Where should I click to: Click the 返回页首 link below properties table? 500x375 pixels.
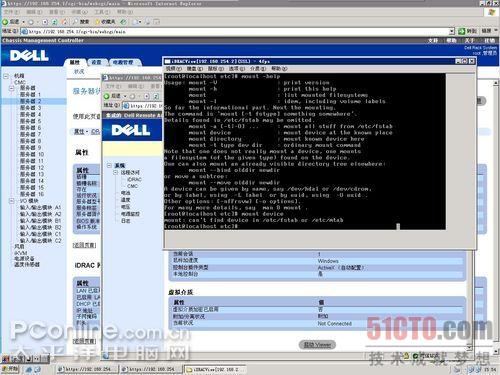85,245
